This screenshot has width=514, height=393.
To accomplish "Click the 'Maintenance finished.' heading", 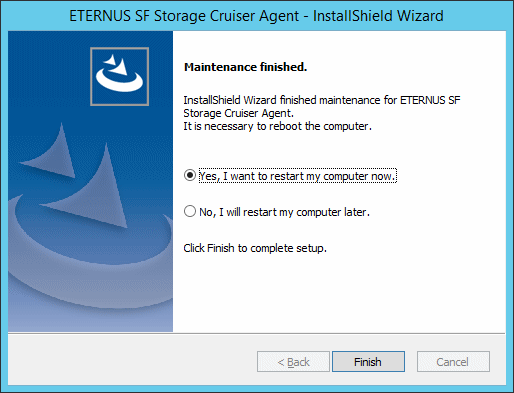I will pos(245,67).
